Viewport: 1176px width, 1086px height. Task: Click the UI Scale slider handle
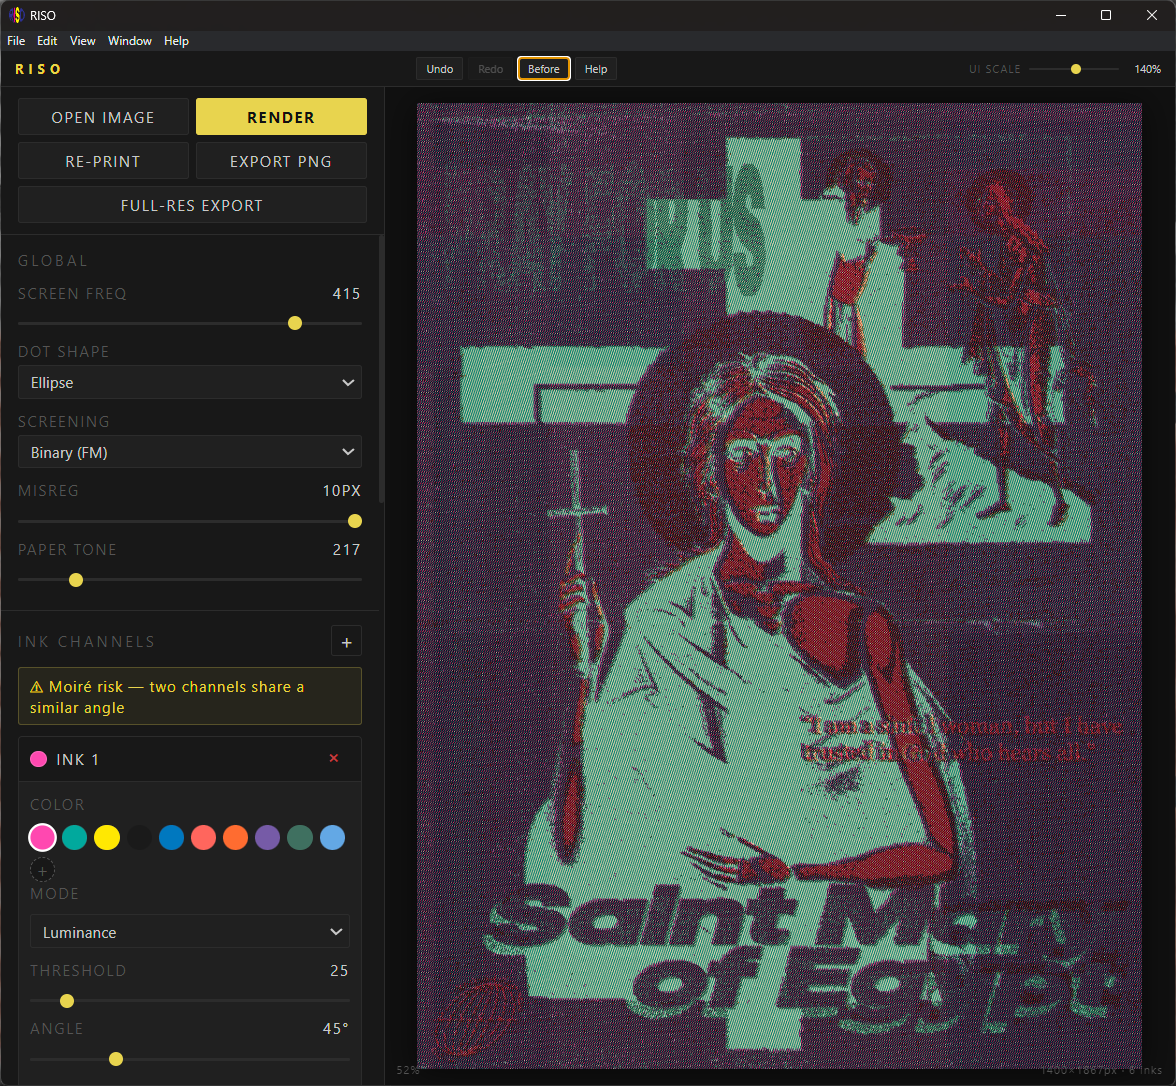1076,69
